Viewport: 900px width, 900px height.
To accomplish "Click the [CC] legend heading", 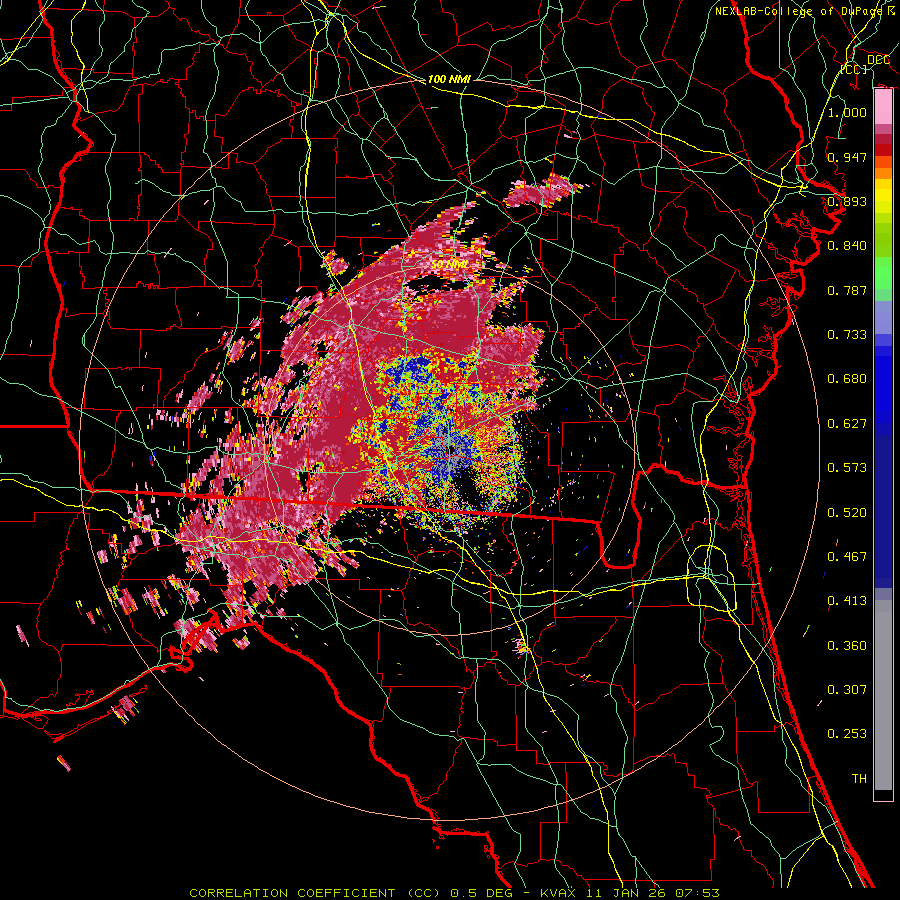I will click(x=854, y=69).
